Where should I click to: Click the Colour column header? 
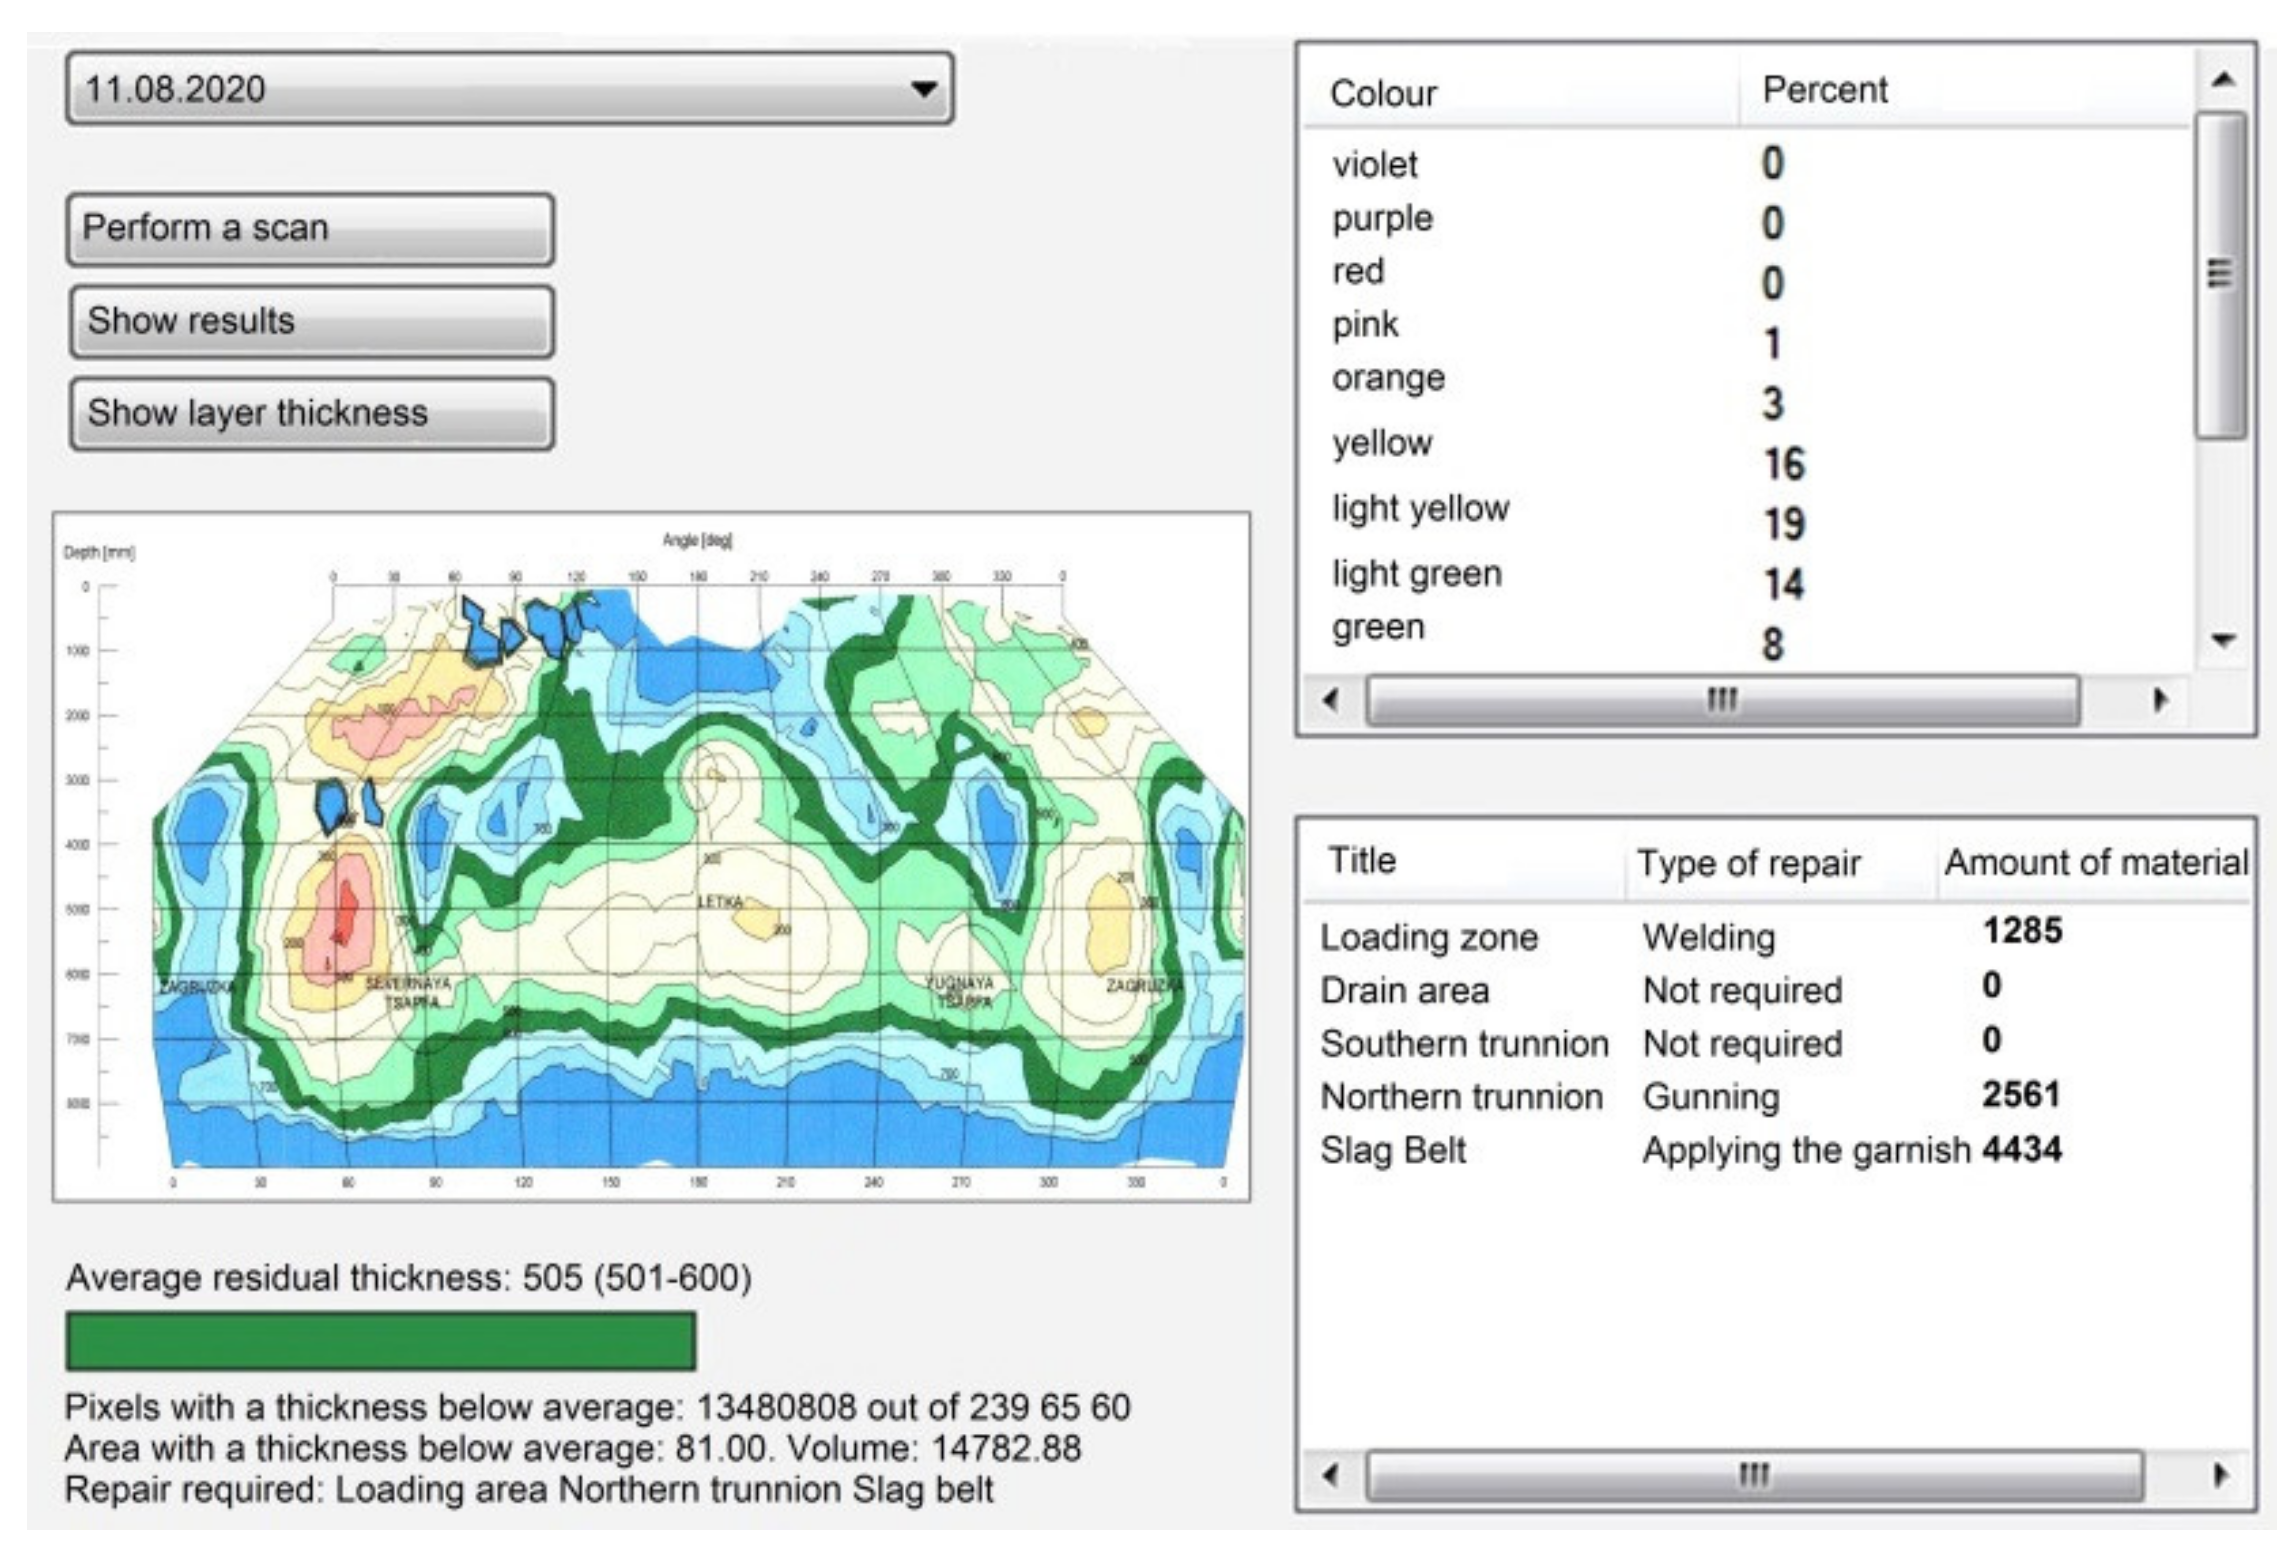(x=1383, y=94)
